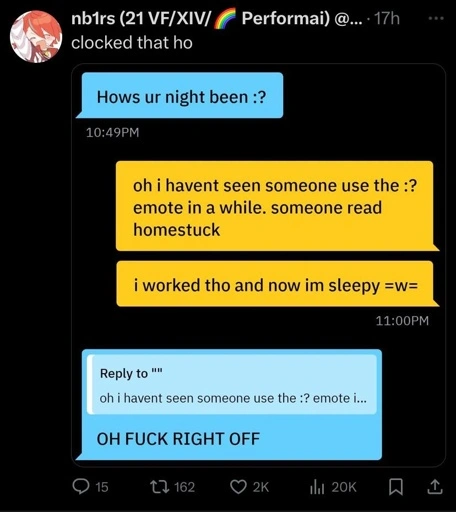Click the 'Hows ur night been' message bubble
456x512 pixels.
(180, 95)
